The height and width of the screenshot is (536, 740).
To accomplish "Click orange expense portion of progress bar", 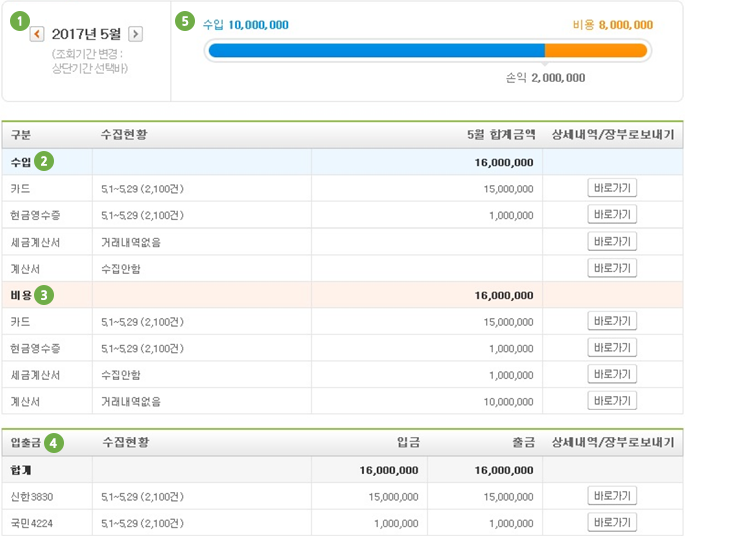I will coord(596,50).
